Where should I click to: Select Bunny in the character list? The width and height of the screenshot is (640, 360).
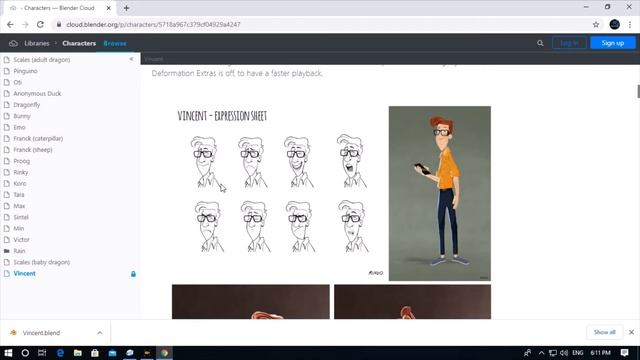coord(22,116)
